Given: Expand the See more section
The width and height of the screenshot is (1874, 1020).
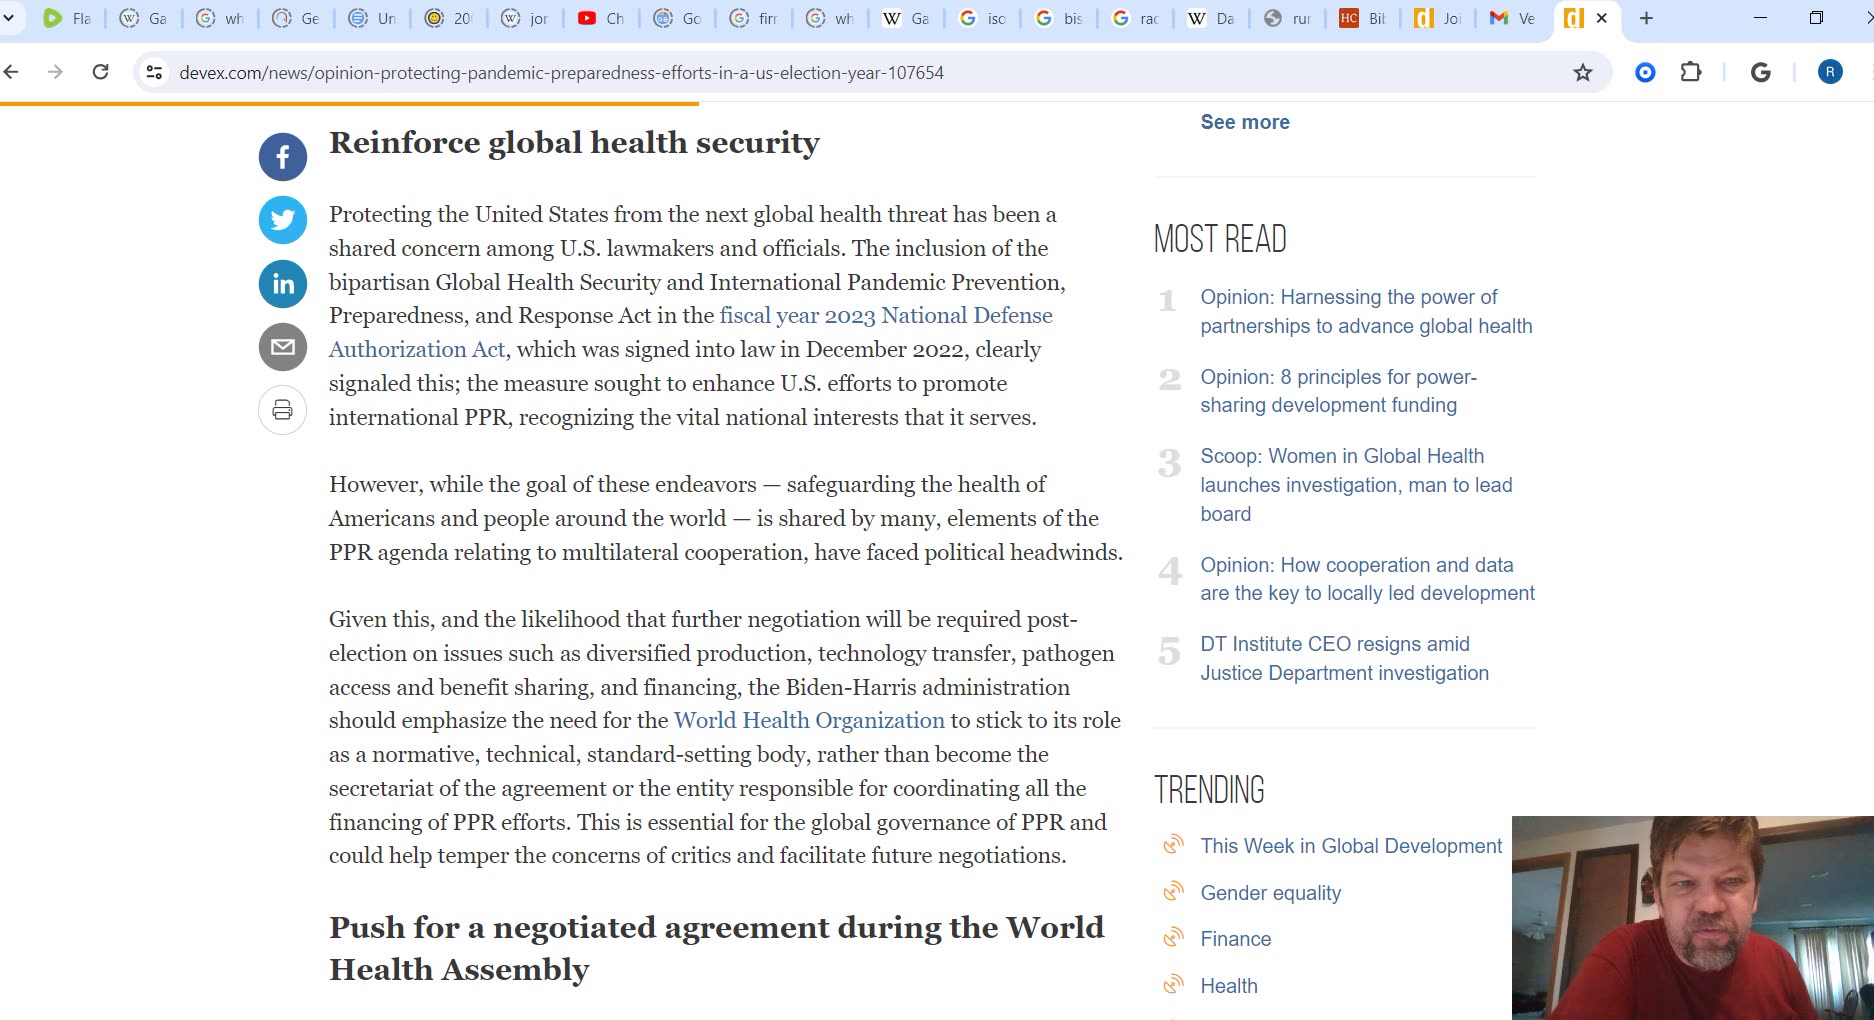Looking at the screenshot, I should pyautogui.click(x=1244, y=121).
